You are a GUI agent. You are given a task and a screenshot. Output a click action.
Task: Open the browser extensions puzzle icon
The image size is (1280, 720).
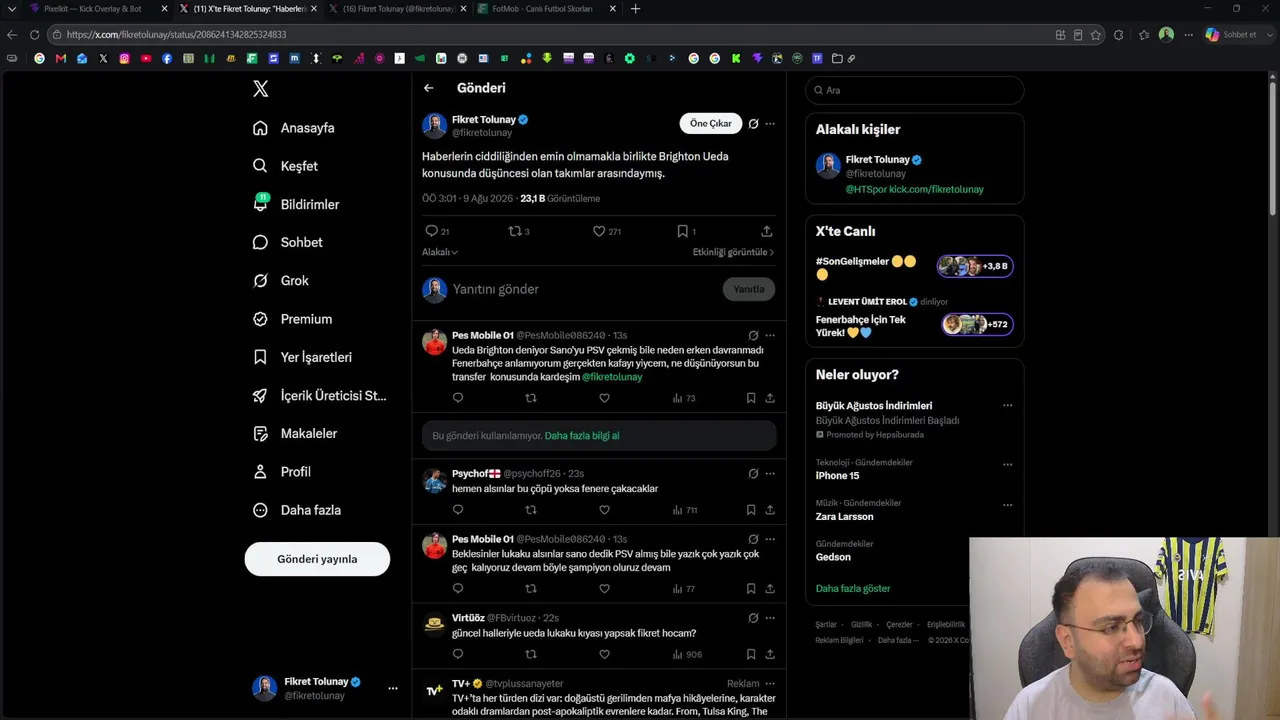[1118, 34]
